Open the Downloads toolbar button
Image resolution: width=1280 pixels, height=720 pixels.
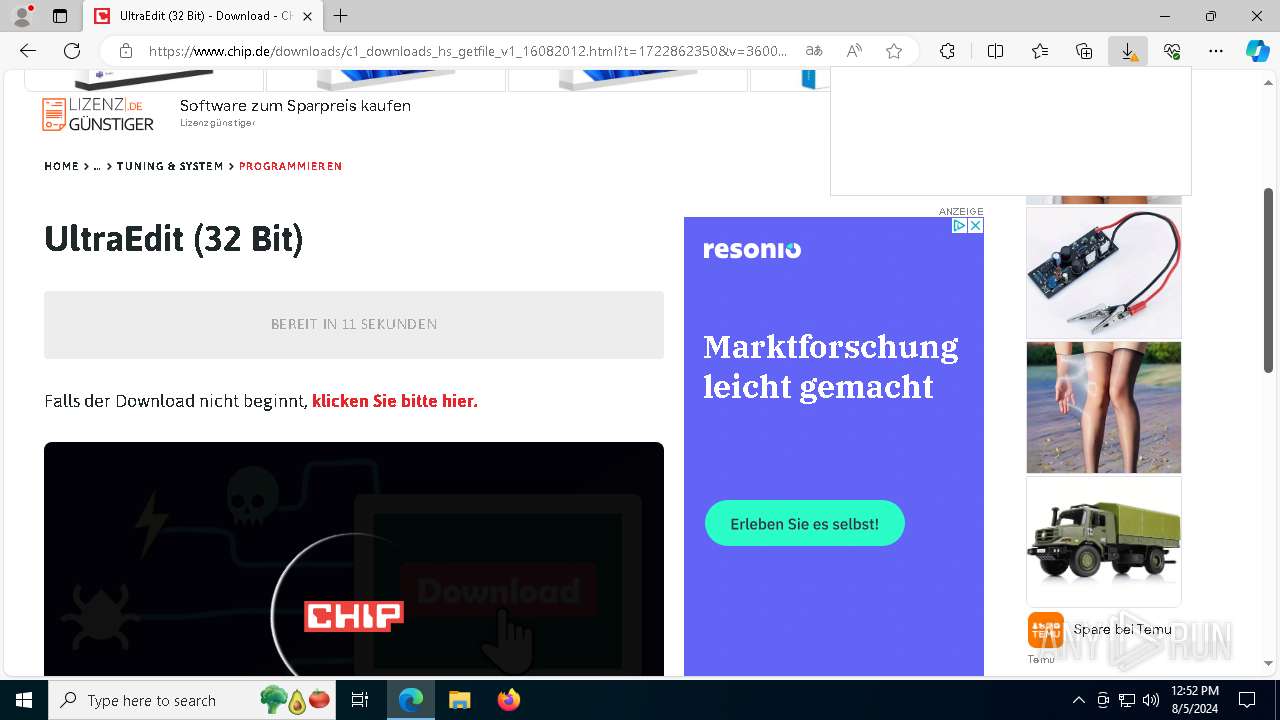[x=1128, y=51]
